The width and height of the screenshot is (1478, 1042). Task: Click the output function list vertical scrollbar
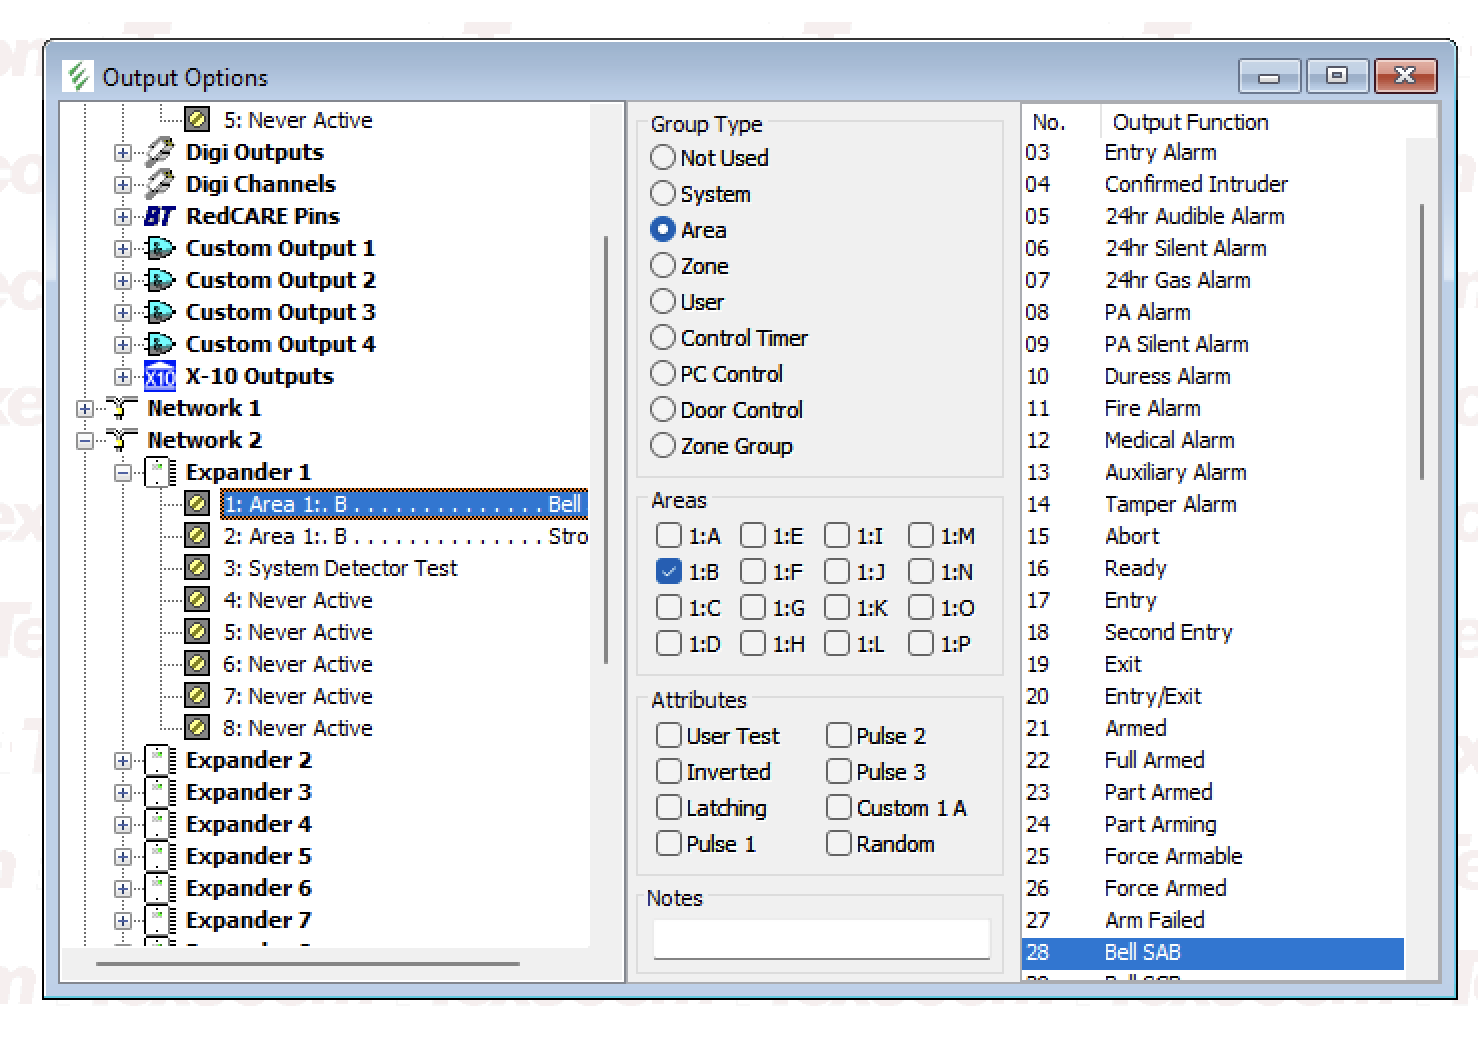(x=1421, y=340)
